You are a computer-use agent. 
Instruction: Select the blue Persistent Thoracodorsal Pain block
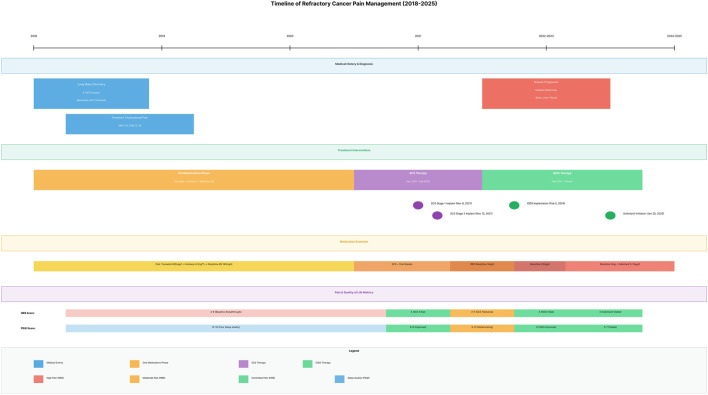[130, 124]
